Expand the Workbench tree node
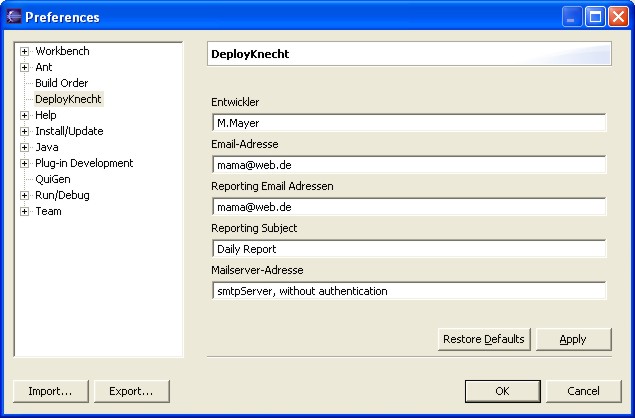This screenshot has width=635, height=418. pyautogui.click(x=24, y=51)
